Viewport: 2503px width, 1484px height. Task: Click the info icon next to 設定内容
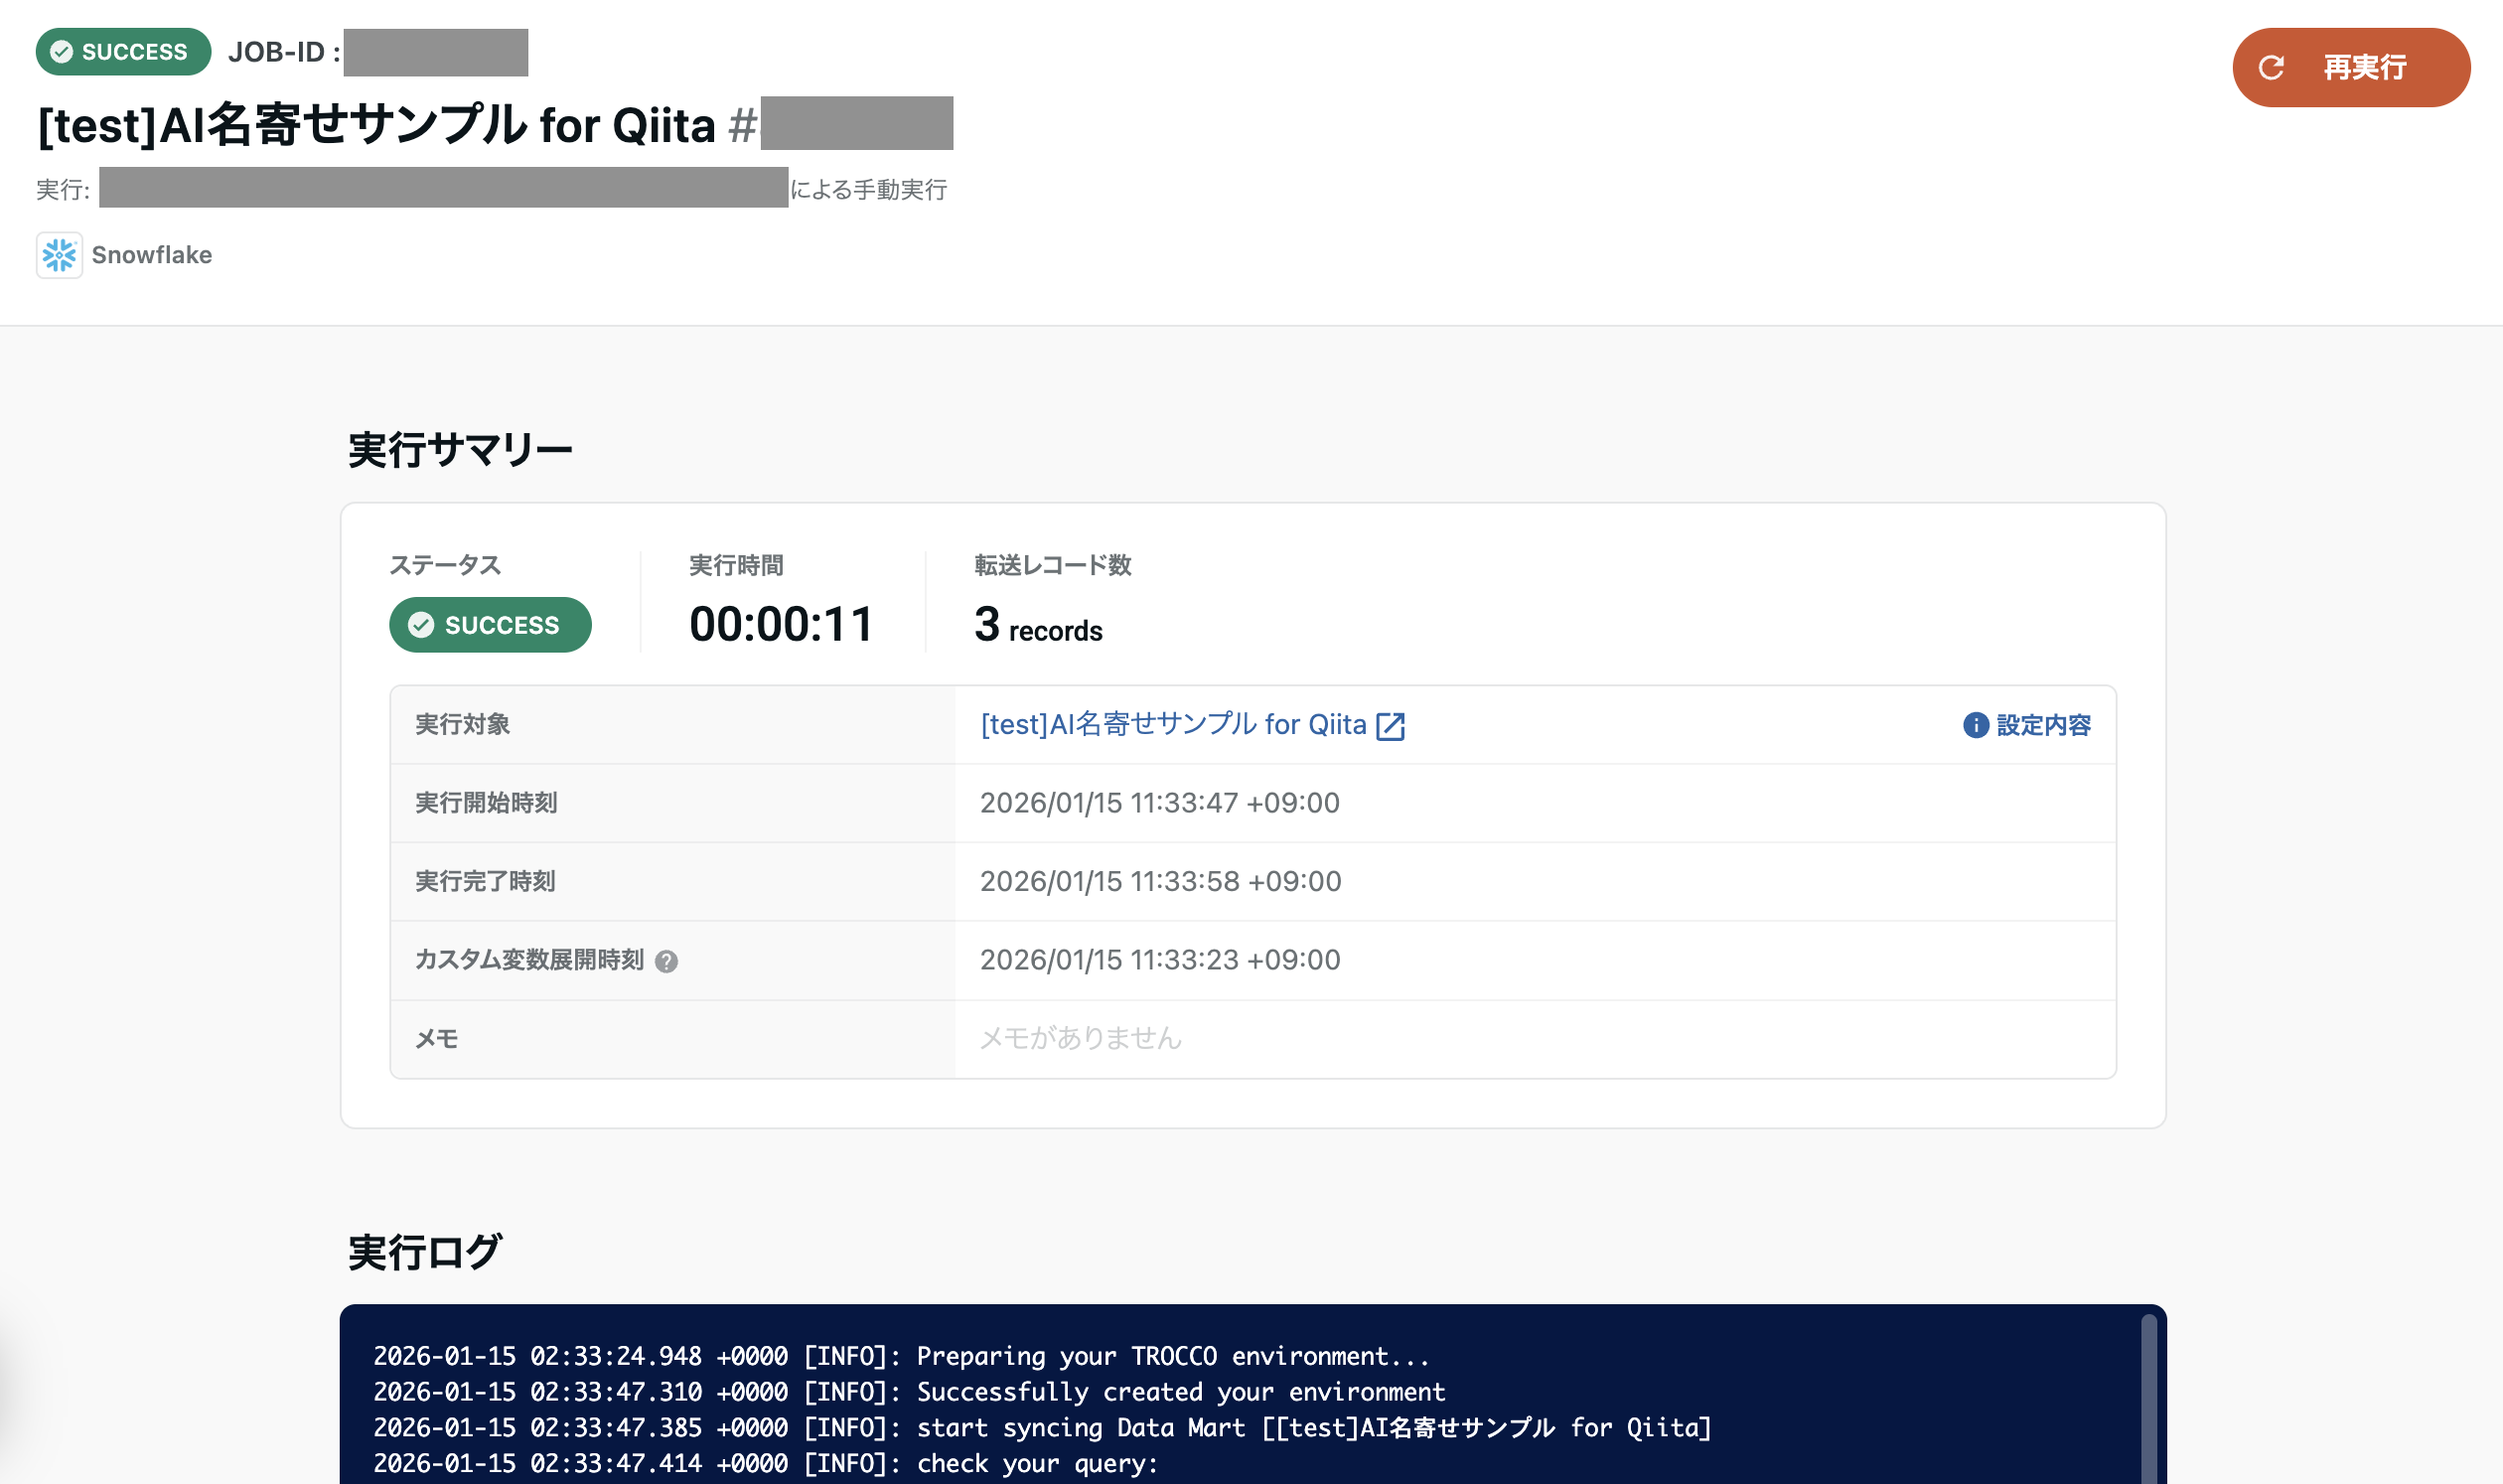(1975, 725)
